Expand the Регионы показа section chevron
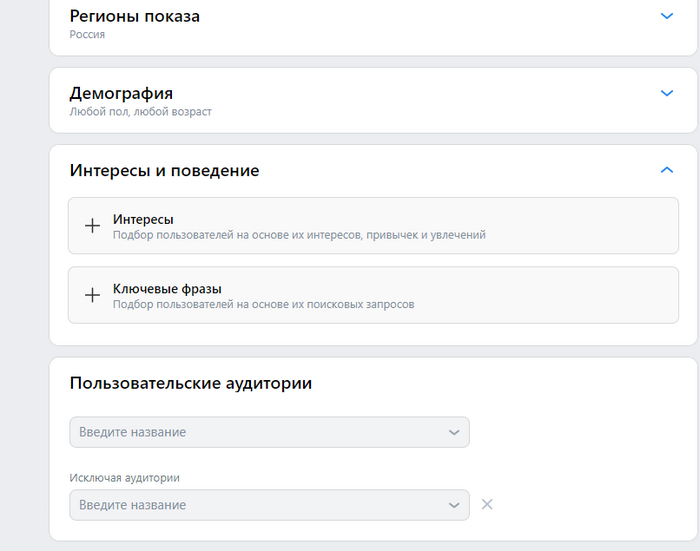This screenshot has width=700, height=551. pyautogui.click(x=668, y=16)
